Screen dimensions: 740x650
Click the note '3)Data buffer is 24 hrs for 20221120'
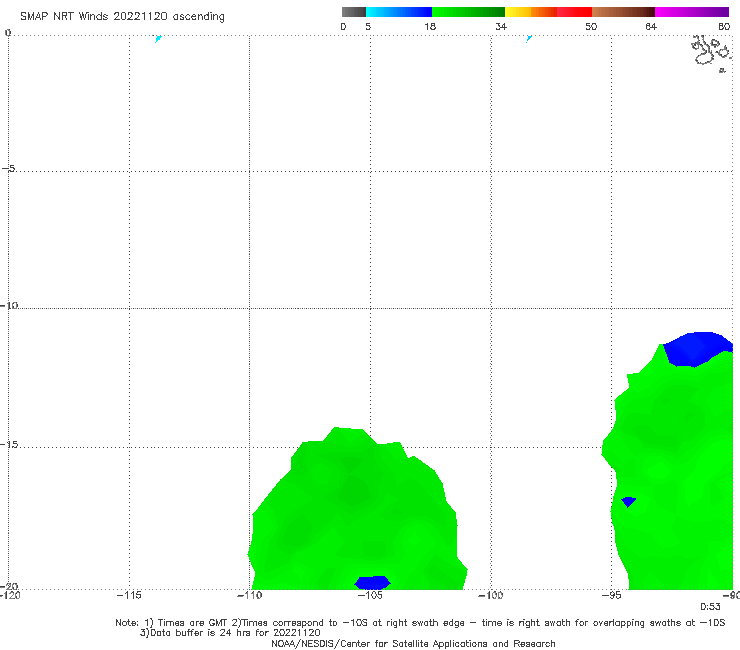[x=230, y=633]
